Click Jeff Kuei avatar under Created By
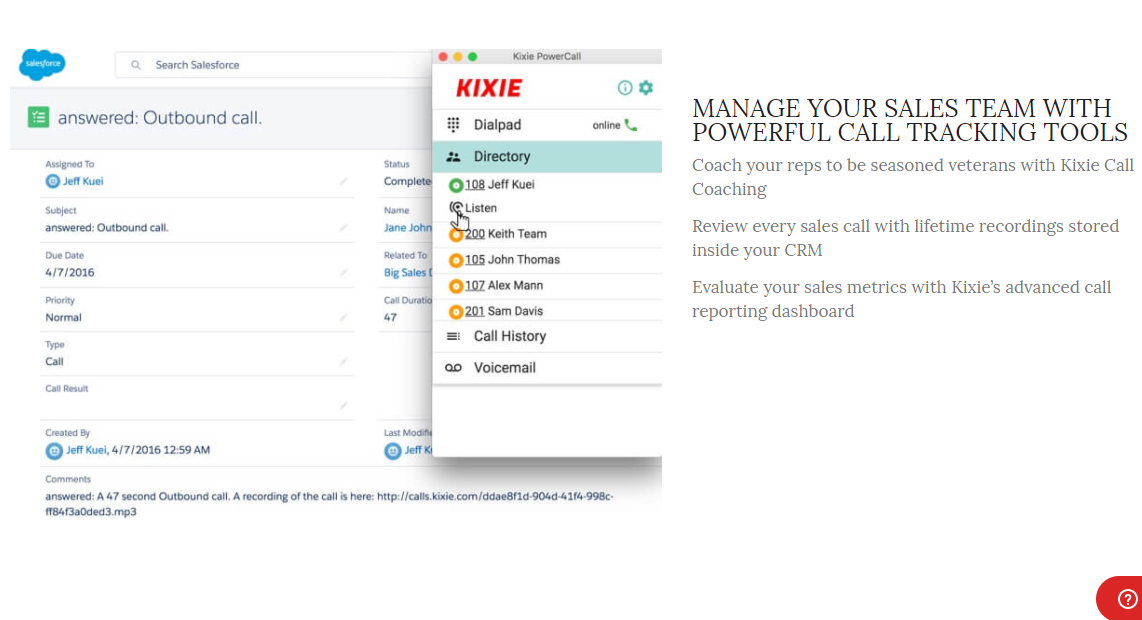Screen dimensions: 1142x620 (54, 451)
